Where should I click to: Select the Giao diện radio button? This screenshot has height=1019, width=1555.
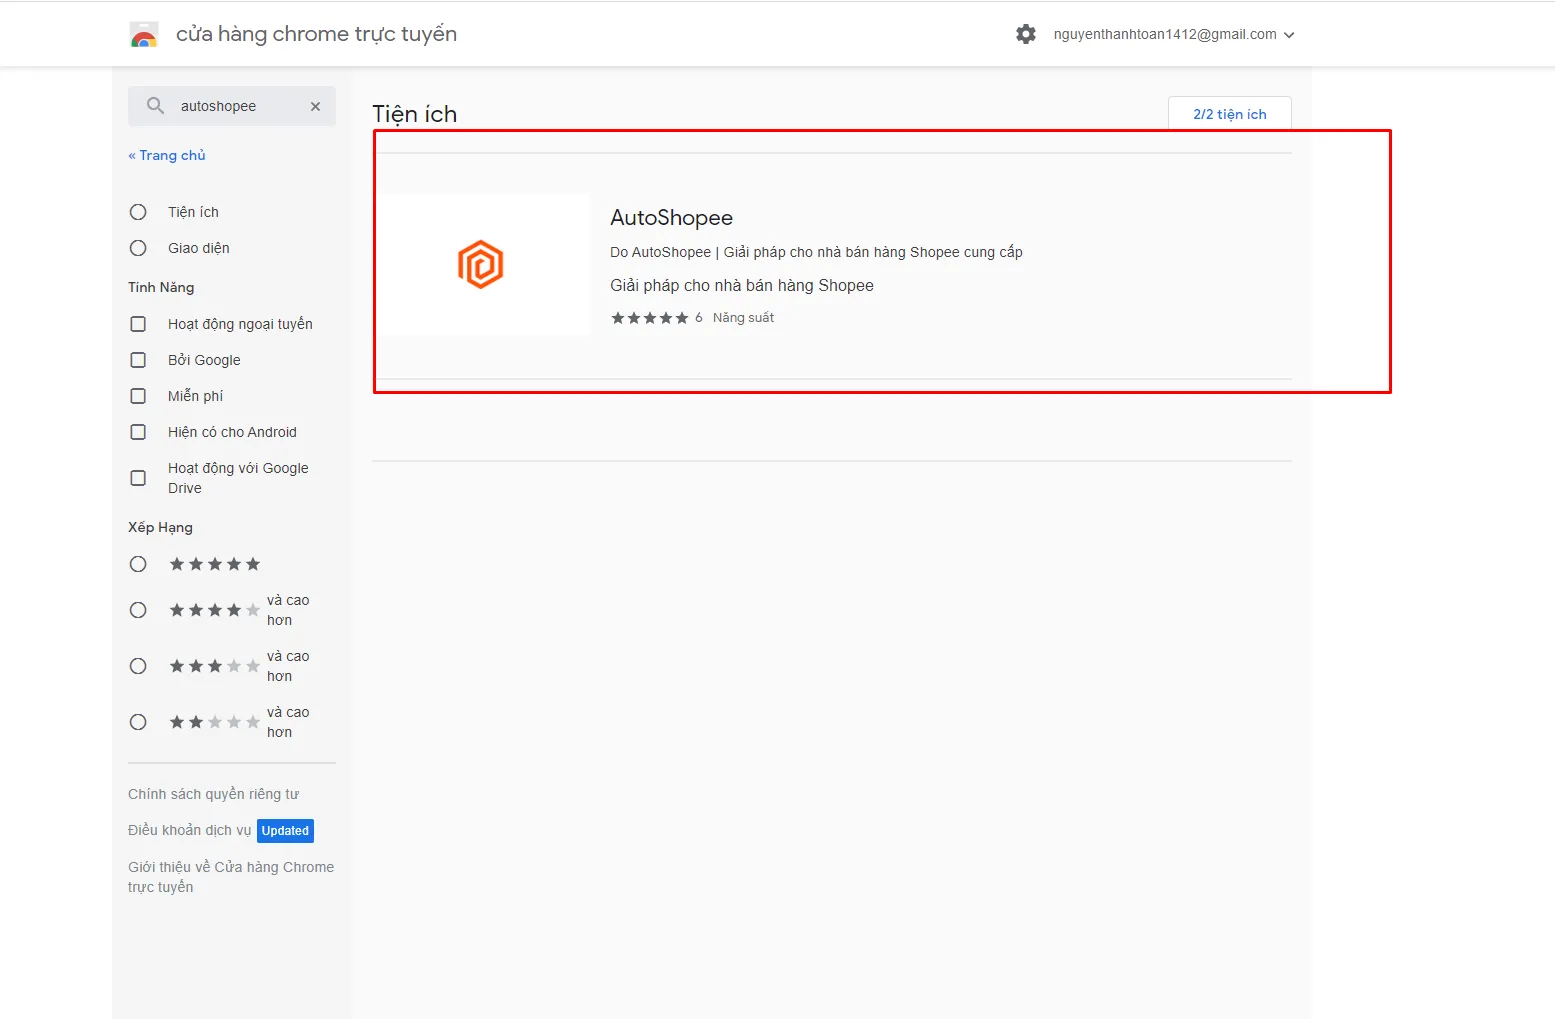(x=138, y=248)
